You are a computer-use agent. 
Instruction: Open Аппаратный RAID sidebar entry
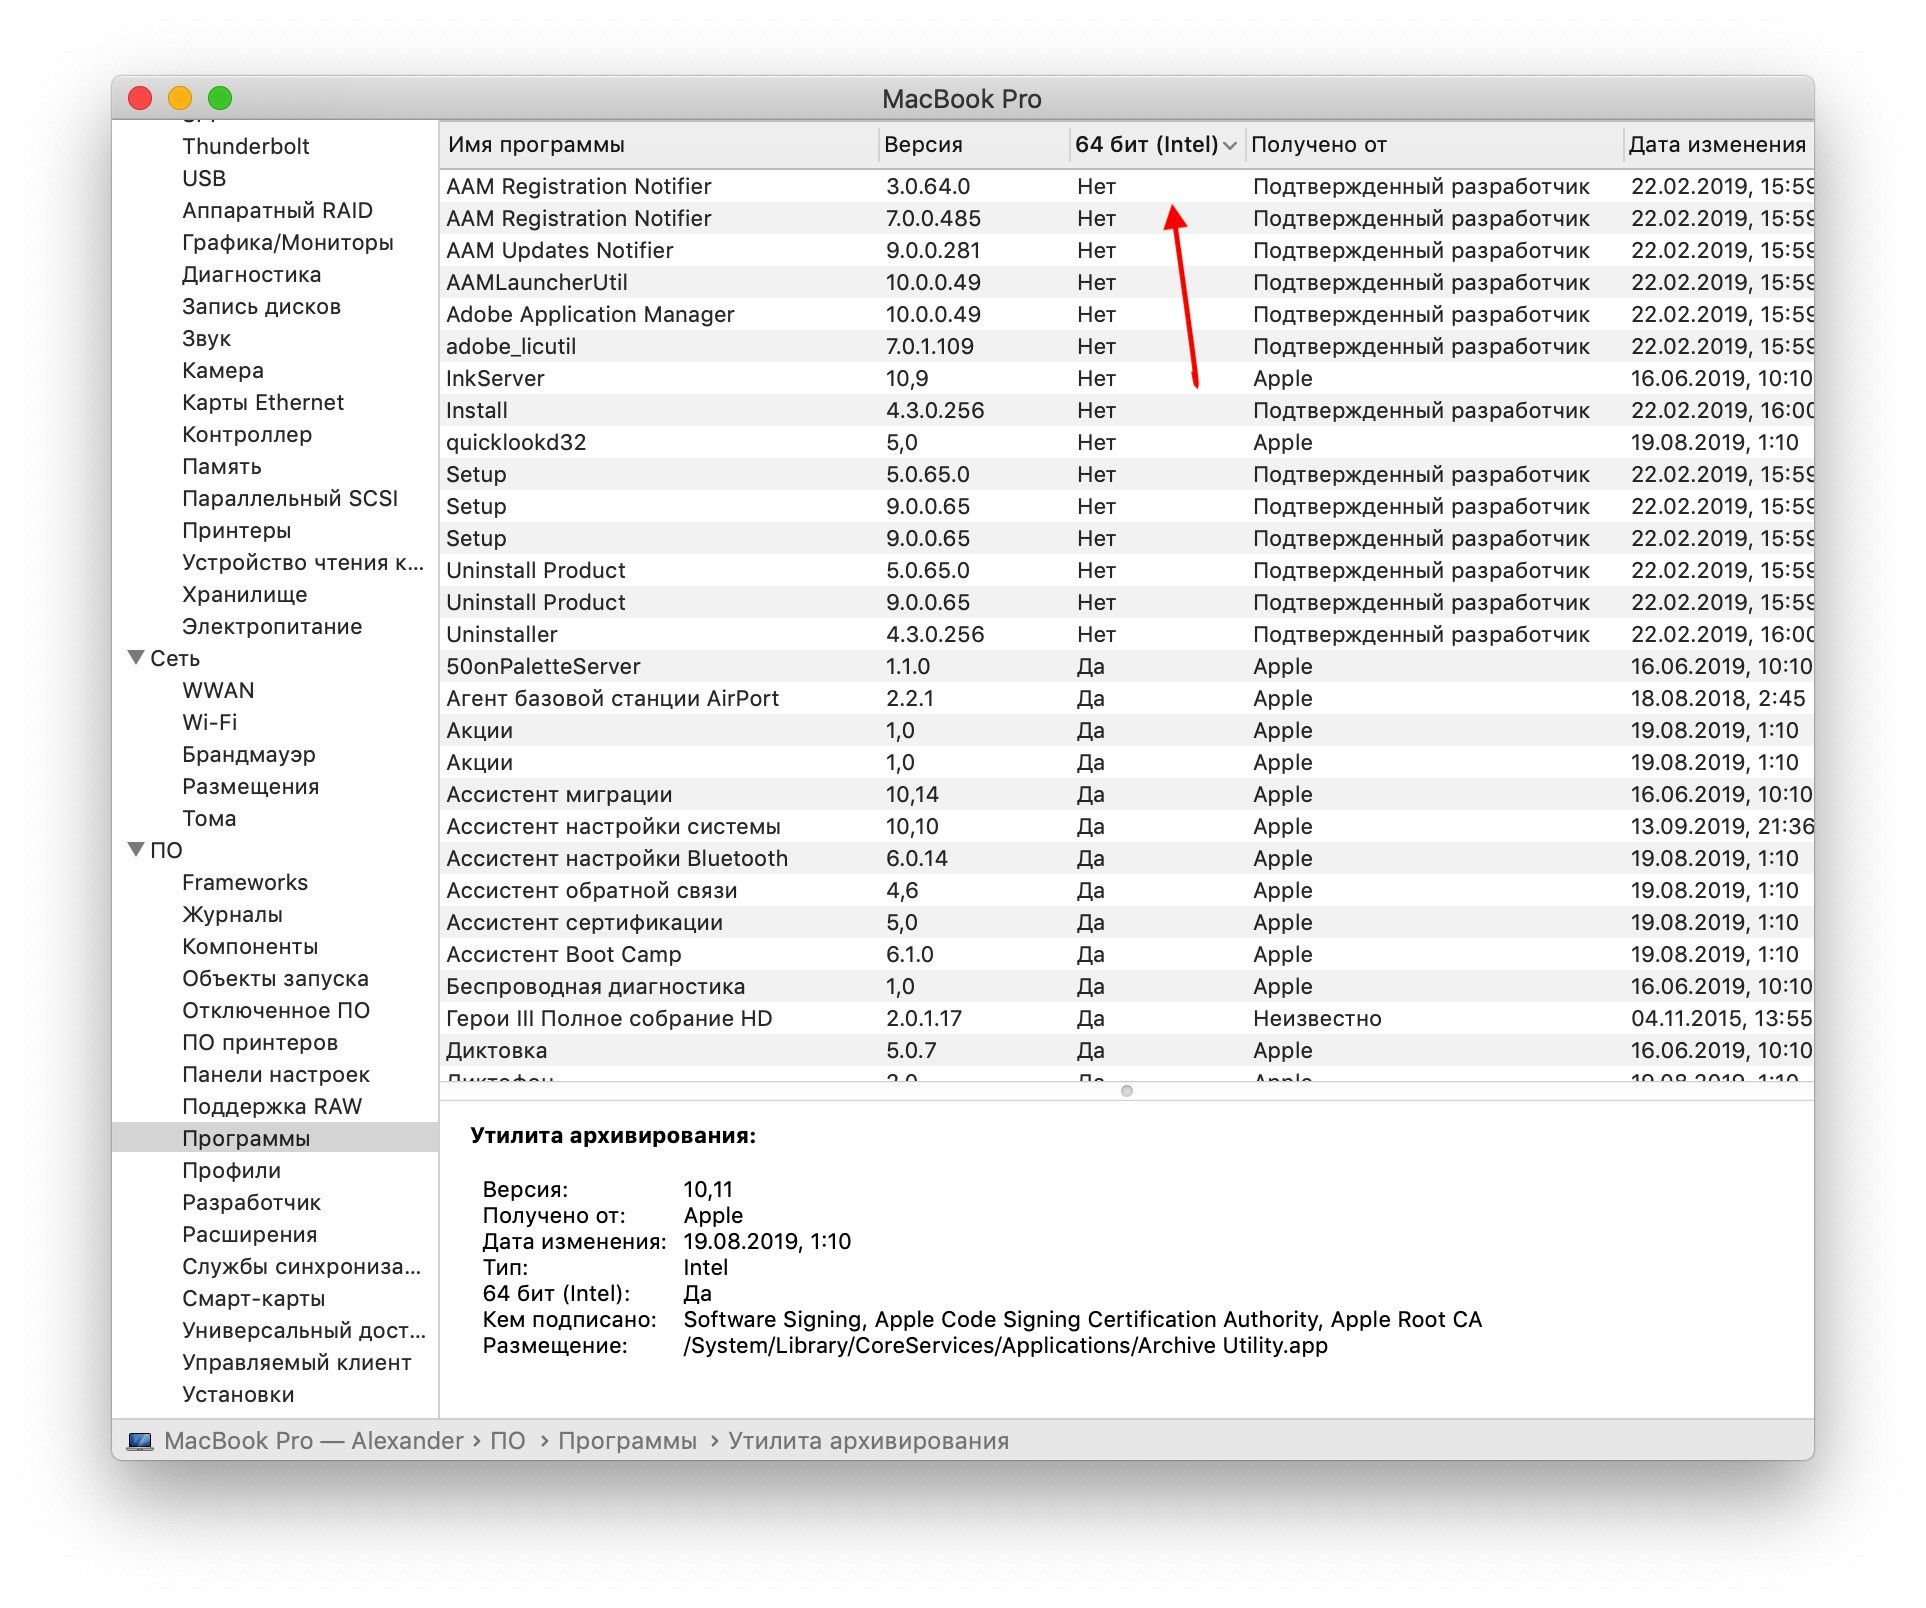(x=277, y=210)
